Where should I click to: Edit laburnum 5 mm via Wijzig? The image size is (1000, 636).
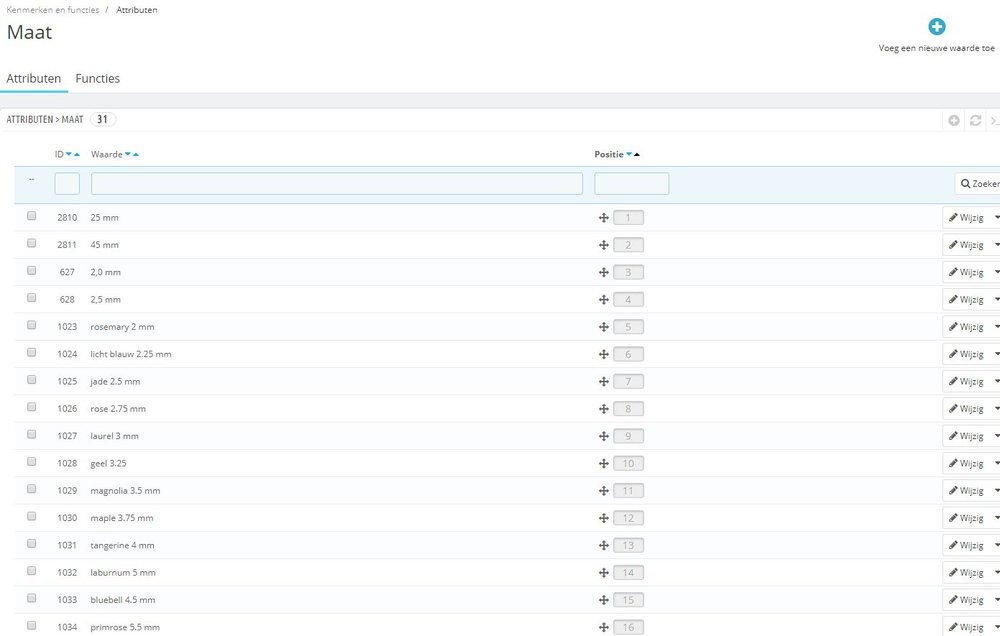click(966, 573)
